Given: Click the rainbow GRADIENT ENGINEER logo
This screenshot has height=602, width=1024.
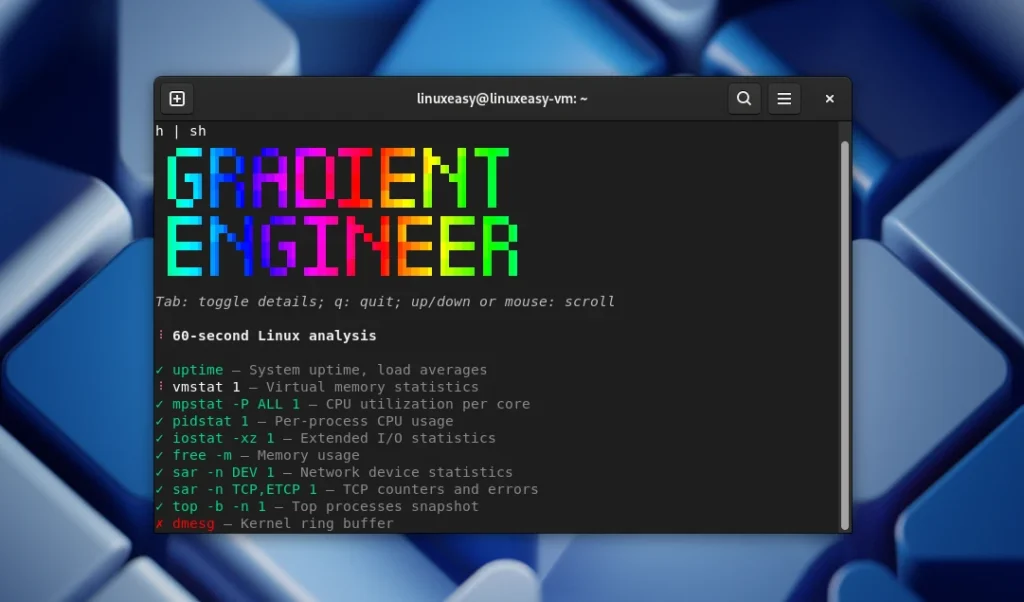Looking at the screenshot, I should tap(340, 208).
